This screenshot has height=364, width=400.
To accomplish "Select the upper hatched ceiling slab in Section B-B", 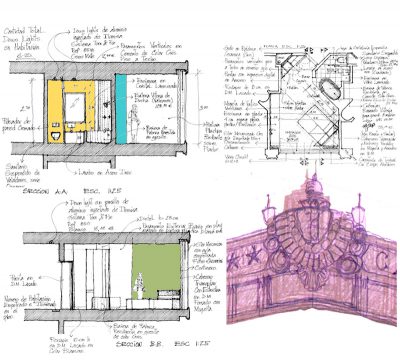I will click(106, 238).
